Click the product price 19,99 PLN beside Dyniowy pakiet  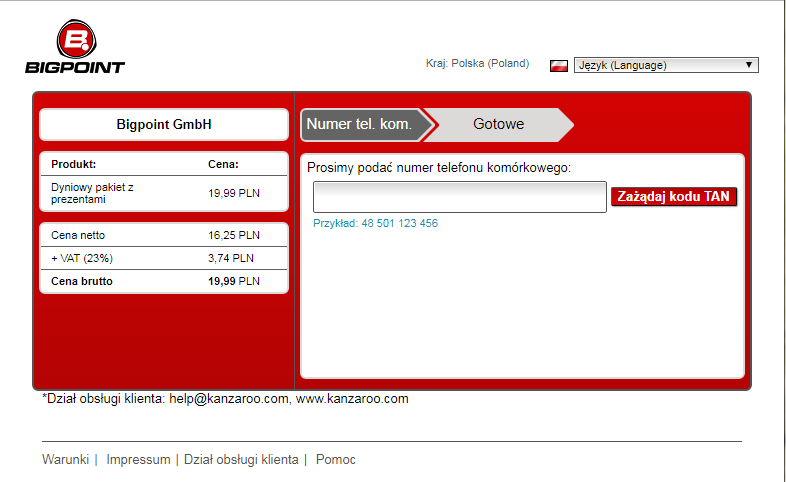[x=234, y=193]
